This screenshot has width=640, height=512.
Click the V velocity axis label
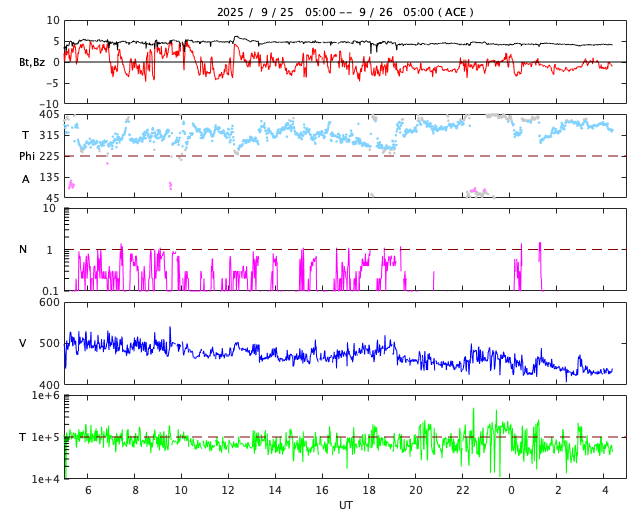pyautogui.click(x=23, y=344)
